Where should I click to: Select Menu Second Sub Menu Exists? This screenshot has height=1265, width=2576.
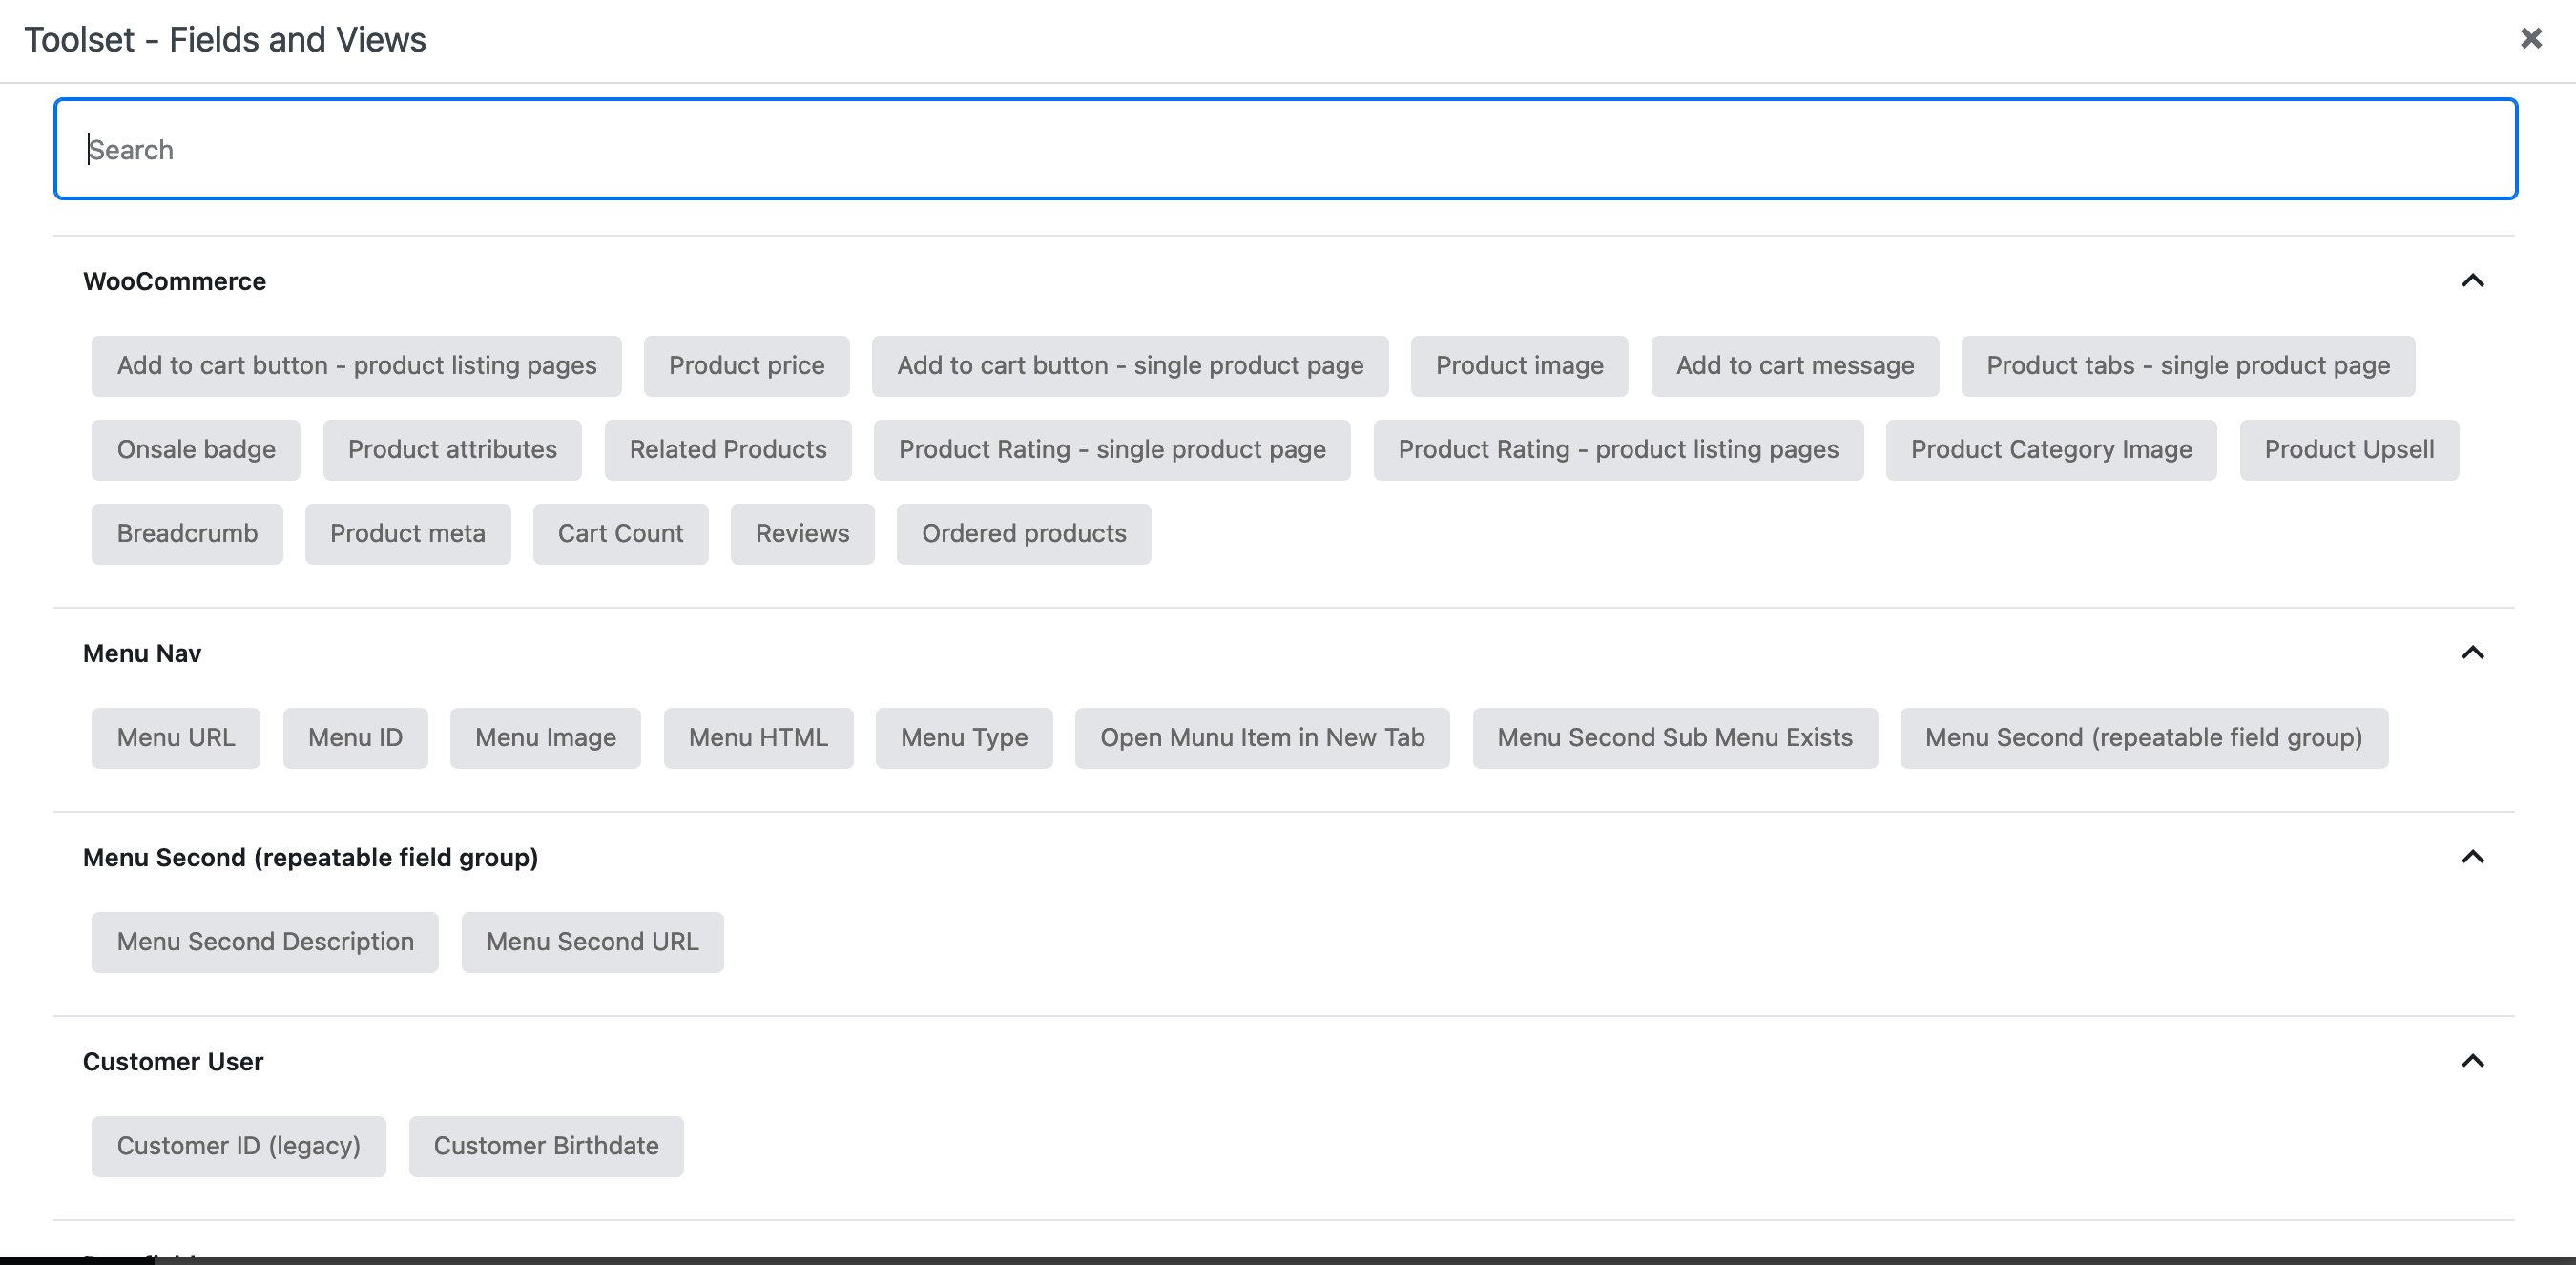coord(1675,738)
